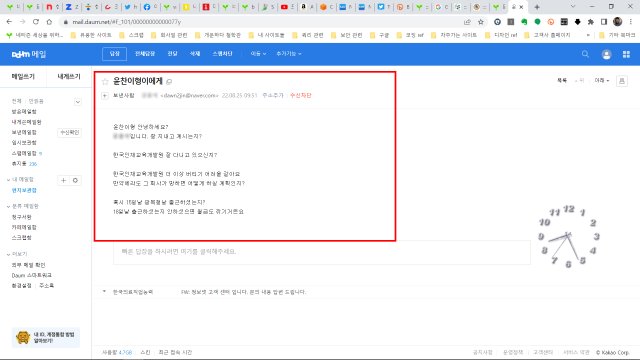This screenshot has width=640, height=360.
Task: Open the 내게쓰기 tab
Action: [x=69, y=76]
